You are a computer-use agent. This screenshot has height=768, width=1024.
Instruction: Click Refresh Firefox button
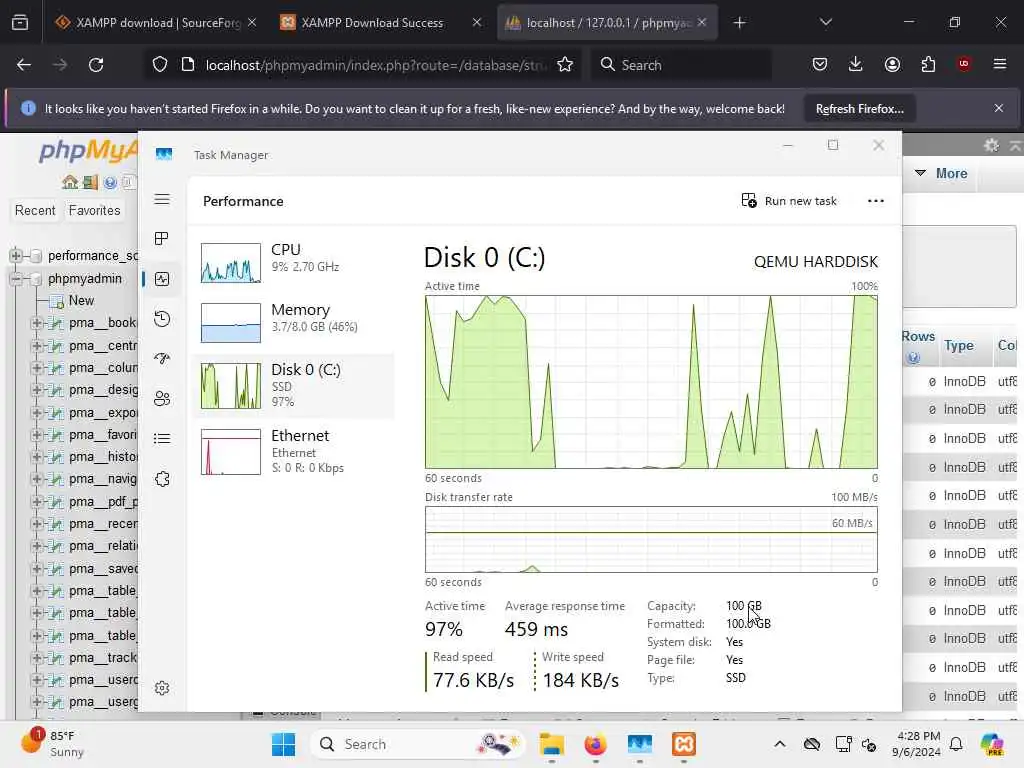[x=859, y=109]
